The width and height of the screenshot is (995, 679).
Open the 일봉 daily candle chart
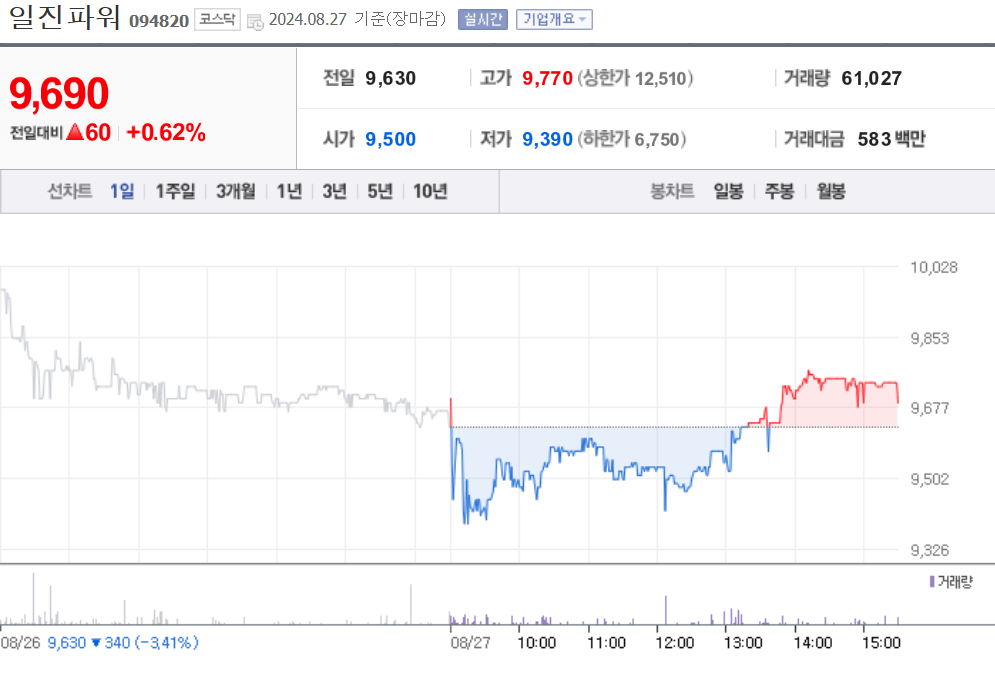pyautogui.click(x=728, y=191)
